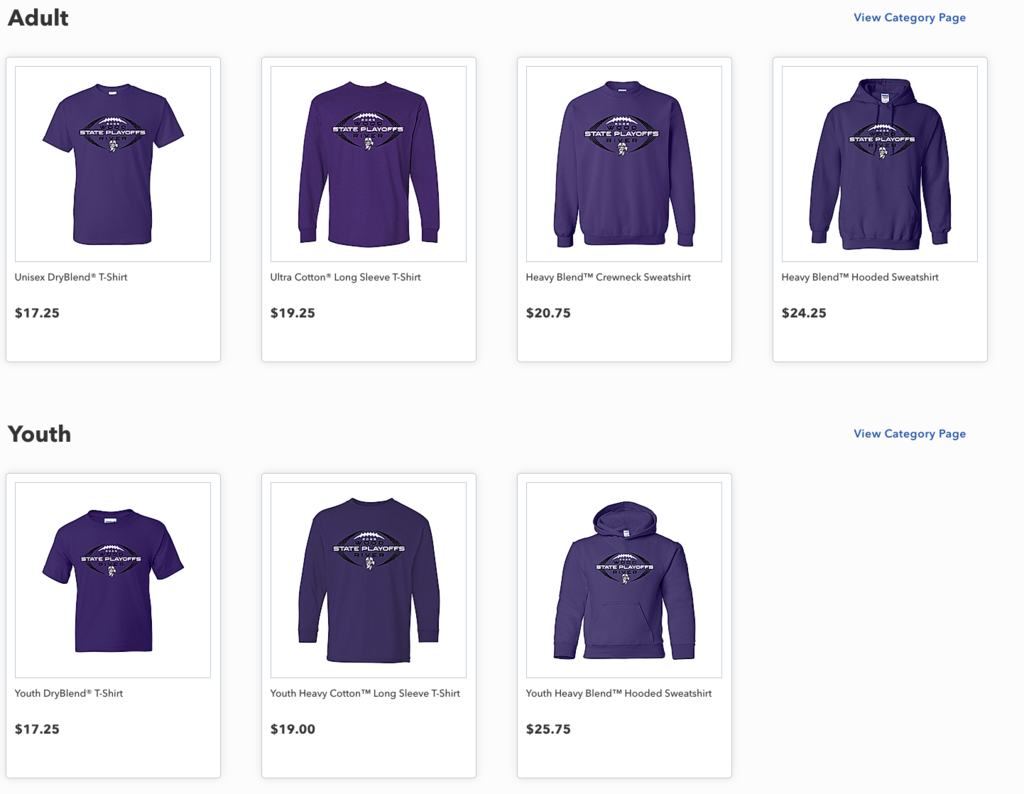View Category Page for the Adult section
The image size is (1024, 794).
click(909, 18)
